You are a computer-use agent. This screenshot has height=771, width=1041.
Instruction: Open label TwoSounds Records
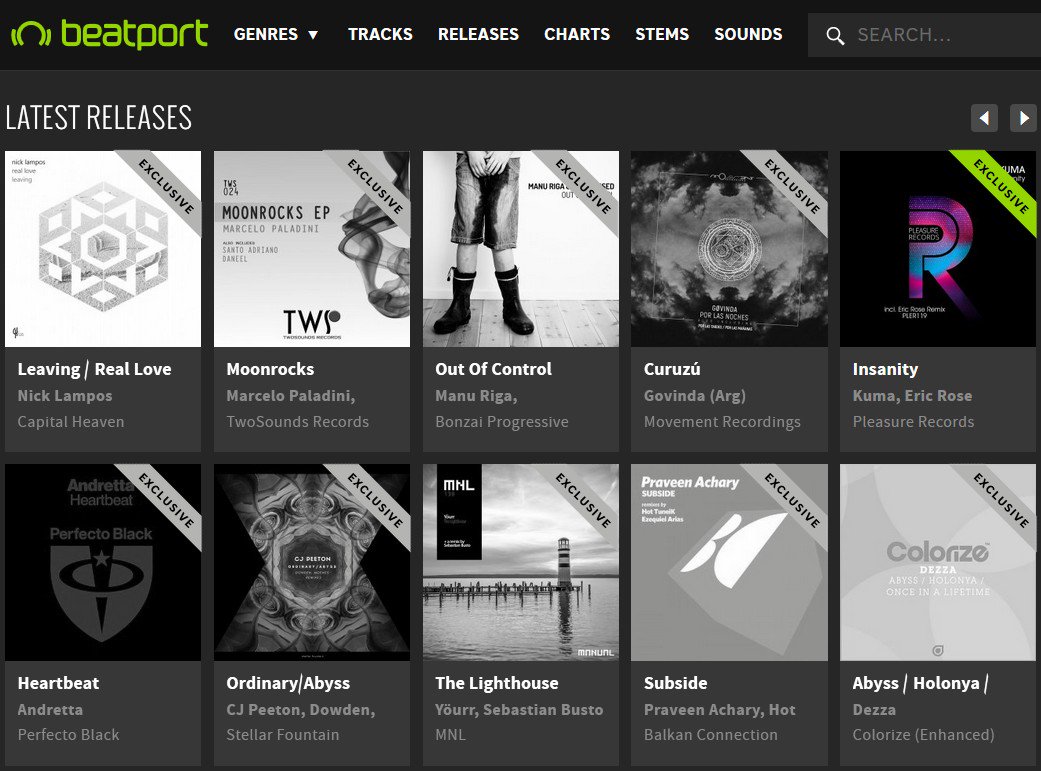click(x=297, y=422)
